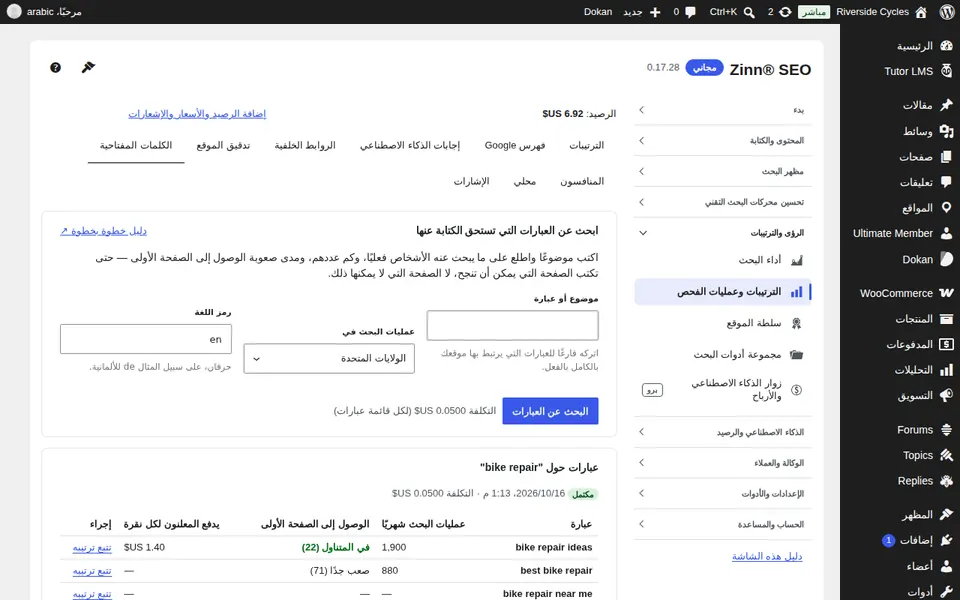
Task: Switch to الروابط الخلفية tab
Action: pyautogui.click(x=305, y=146)
